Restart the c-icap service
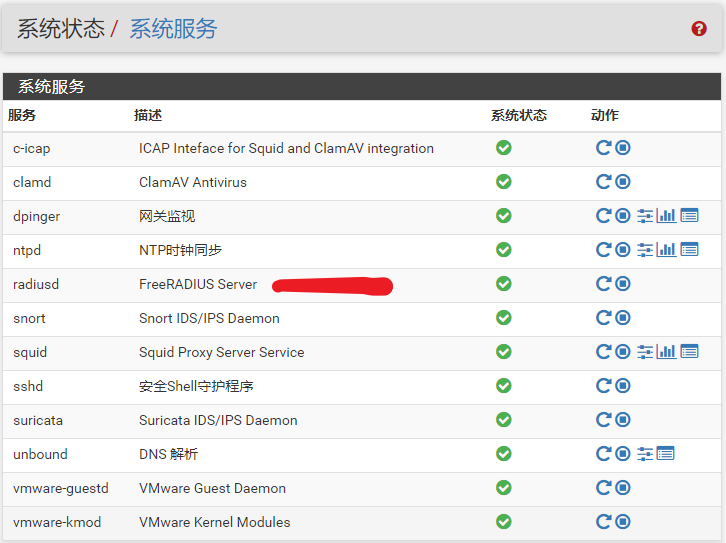The height and width of the screenshot is (543, 726). [x=603, y=148]
